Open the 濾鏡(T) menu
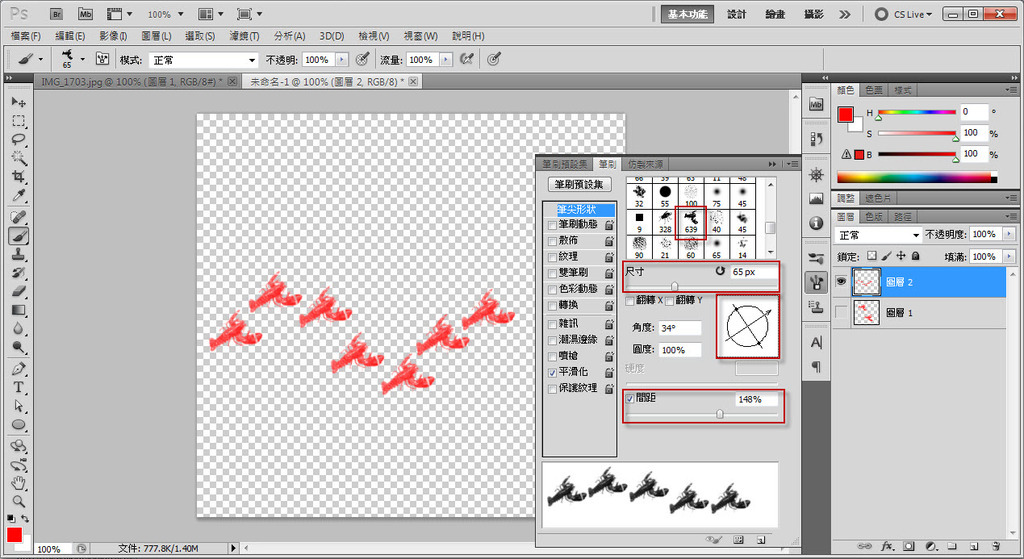 (244, 36)
